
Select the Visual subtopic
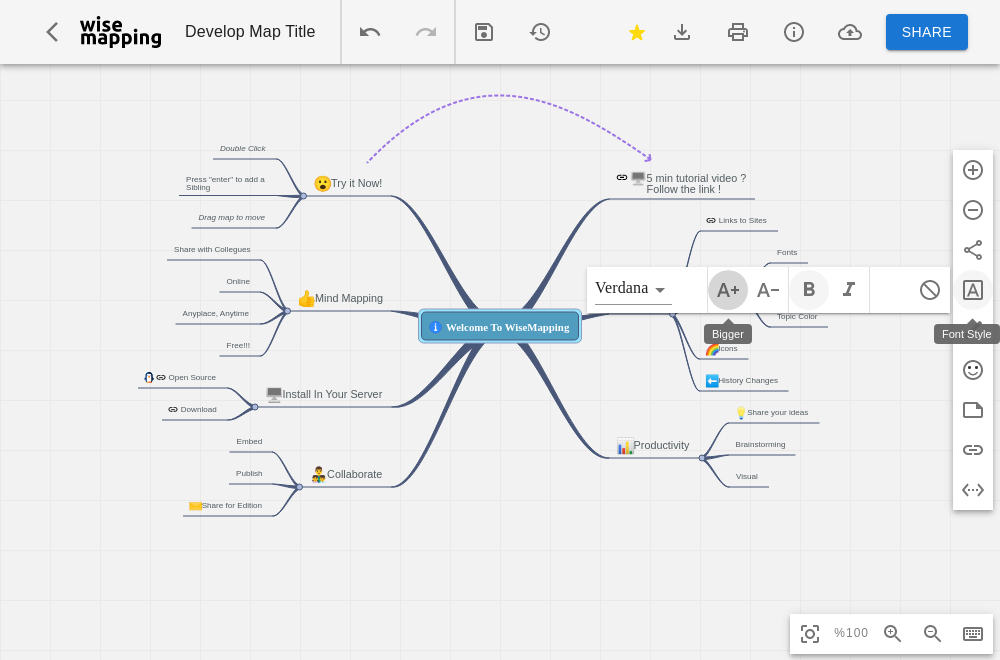747,476
